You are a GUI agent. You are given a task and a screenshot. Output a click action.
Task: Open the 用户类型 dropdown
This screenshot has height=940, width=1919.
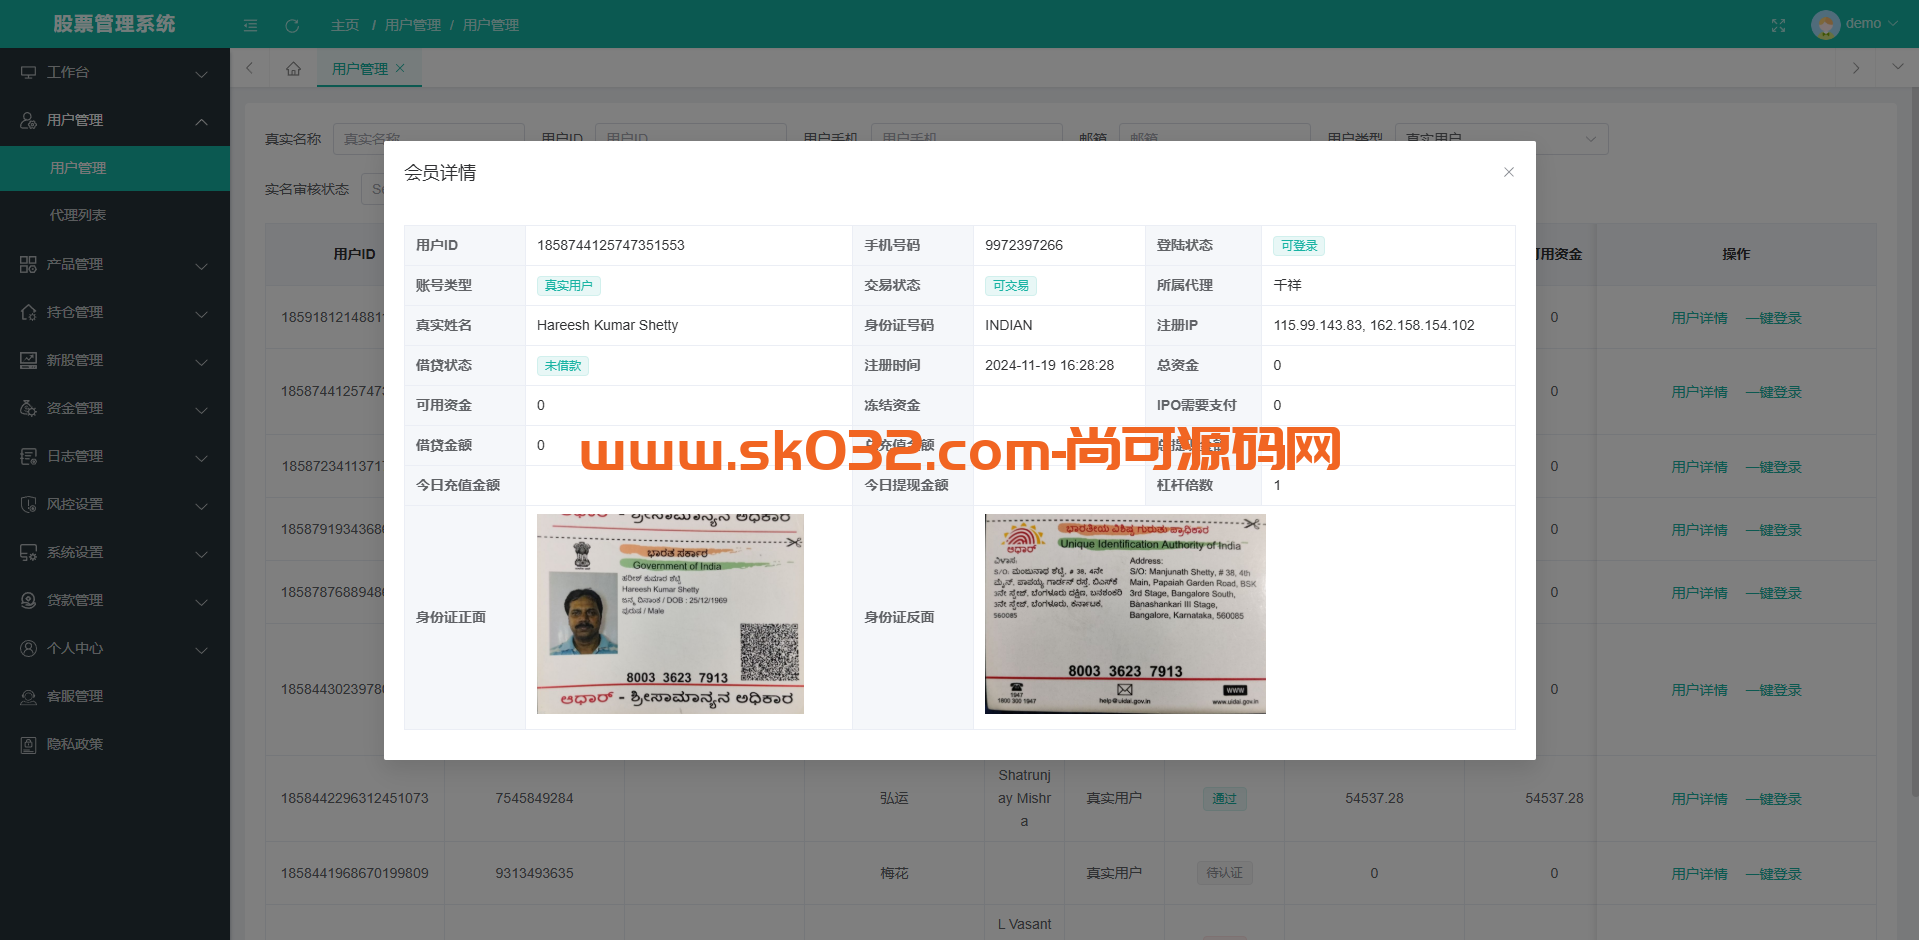click(1501, 138)
